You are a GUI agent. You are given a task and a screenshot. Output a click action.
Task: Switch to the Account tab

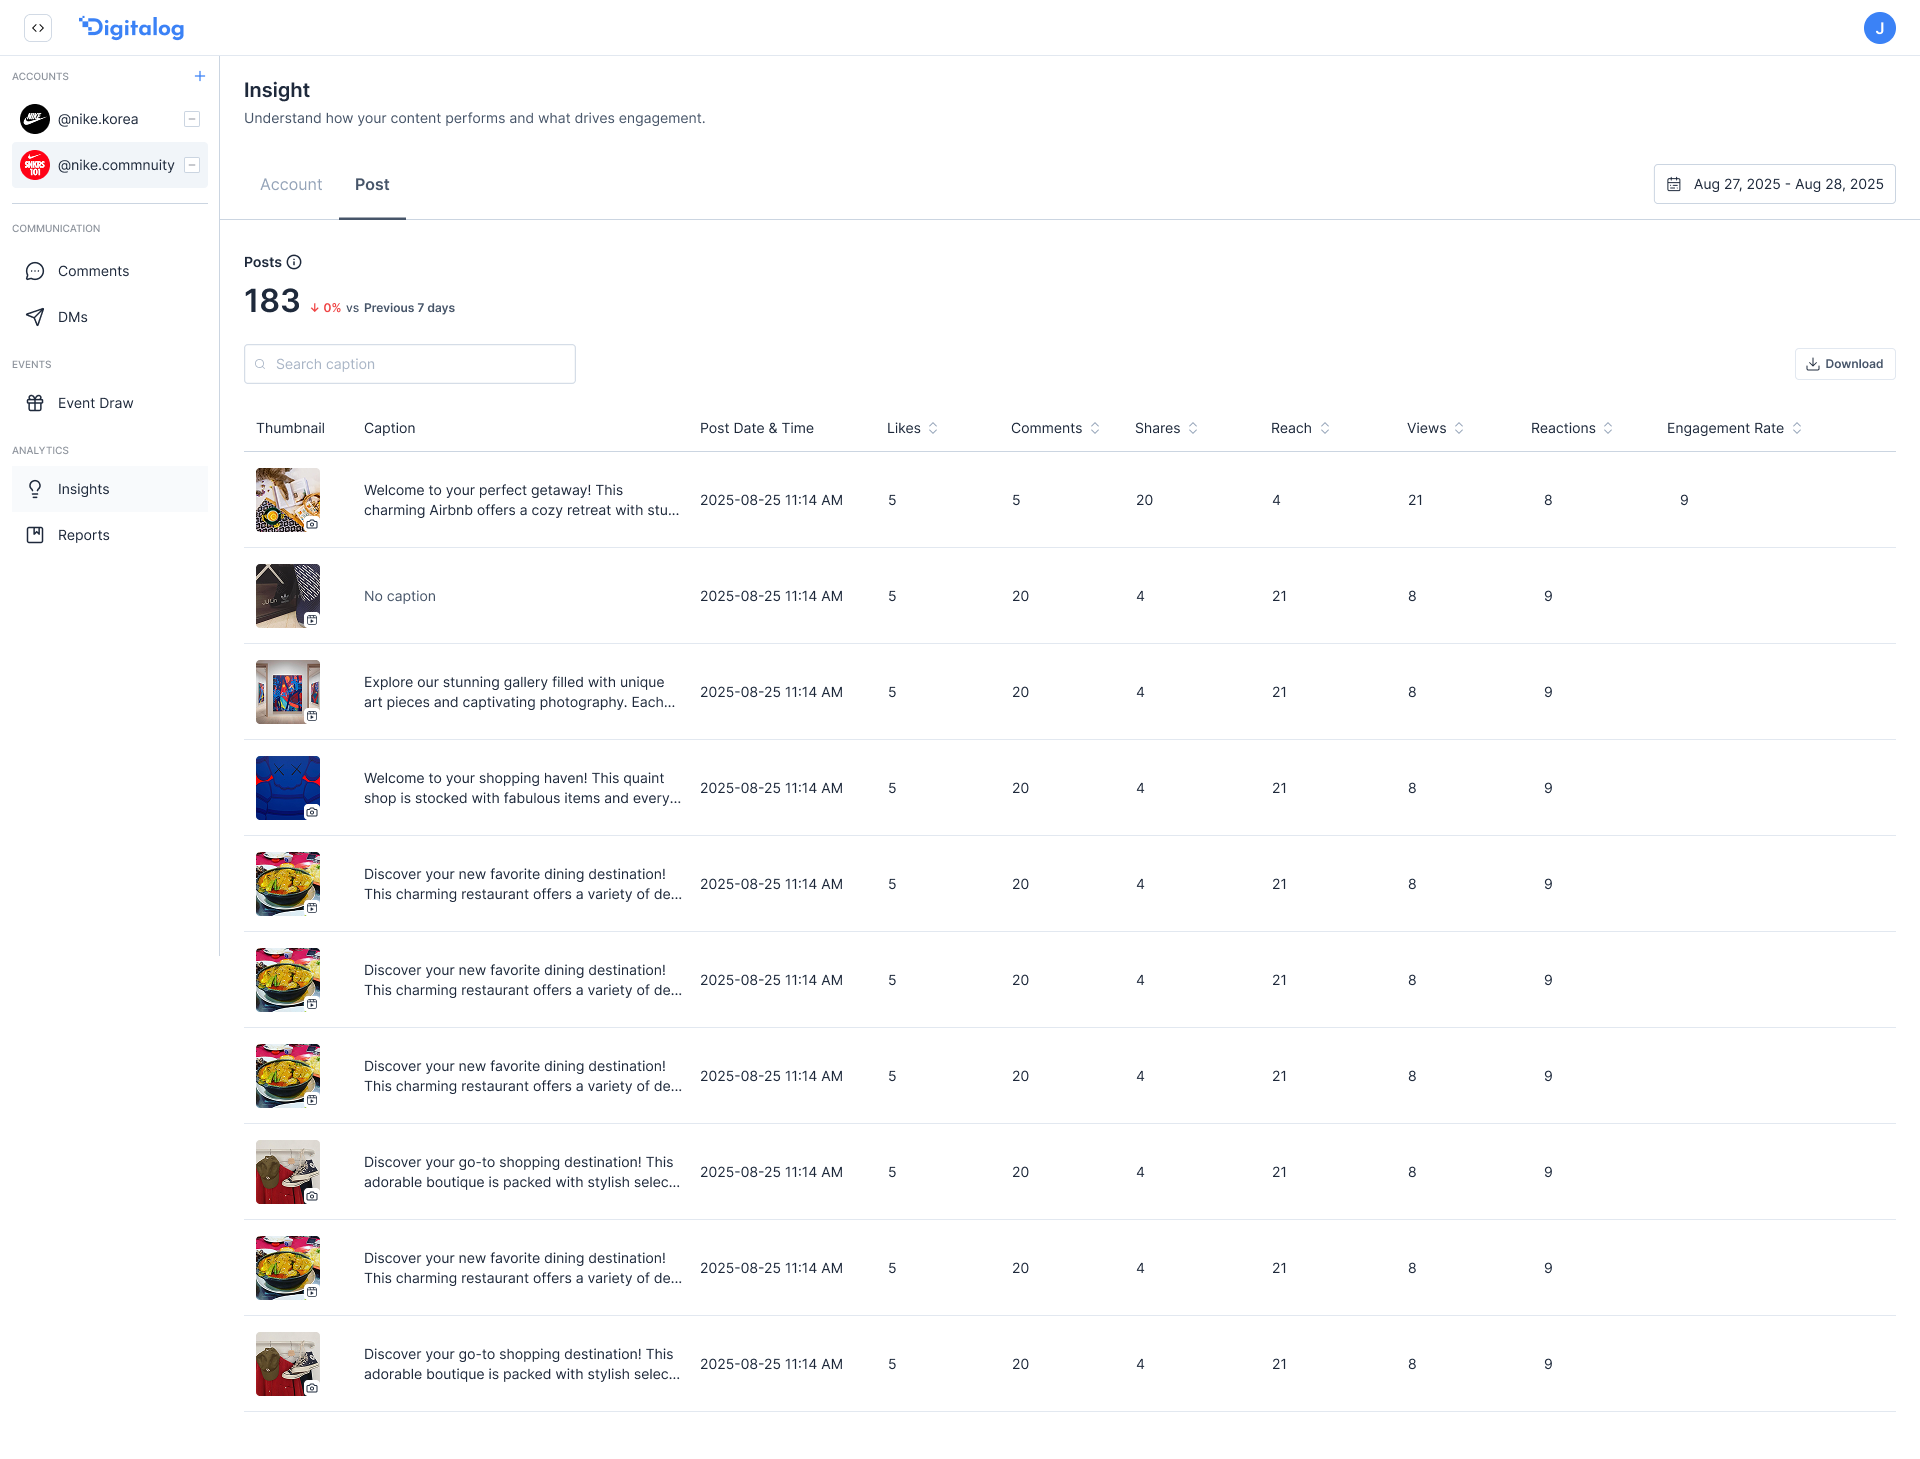pos(291,184)
